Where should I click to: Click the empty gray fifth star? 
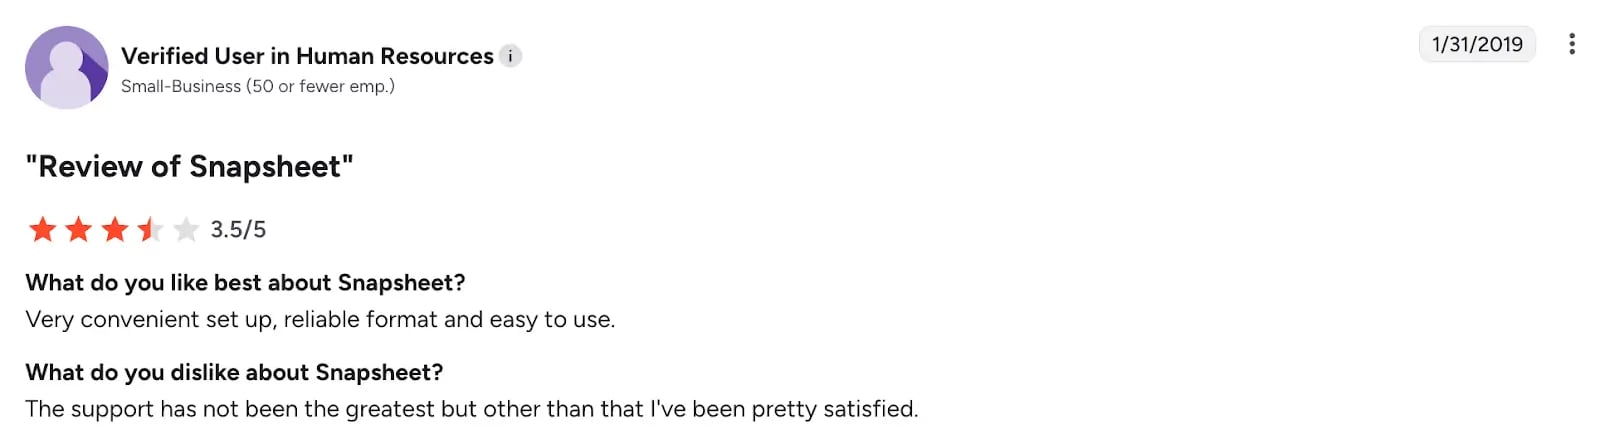(186, 230)
